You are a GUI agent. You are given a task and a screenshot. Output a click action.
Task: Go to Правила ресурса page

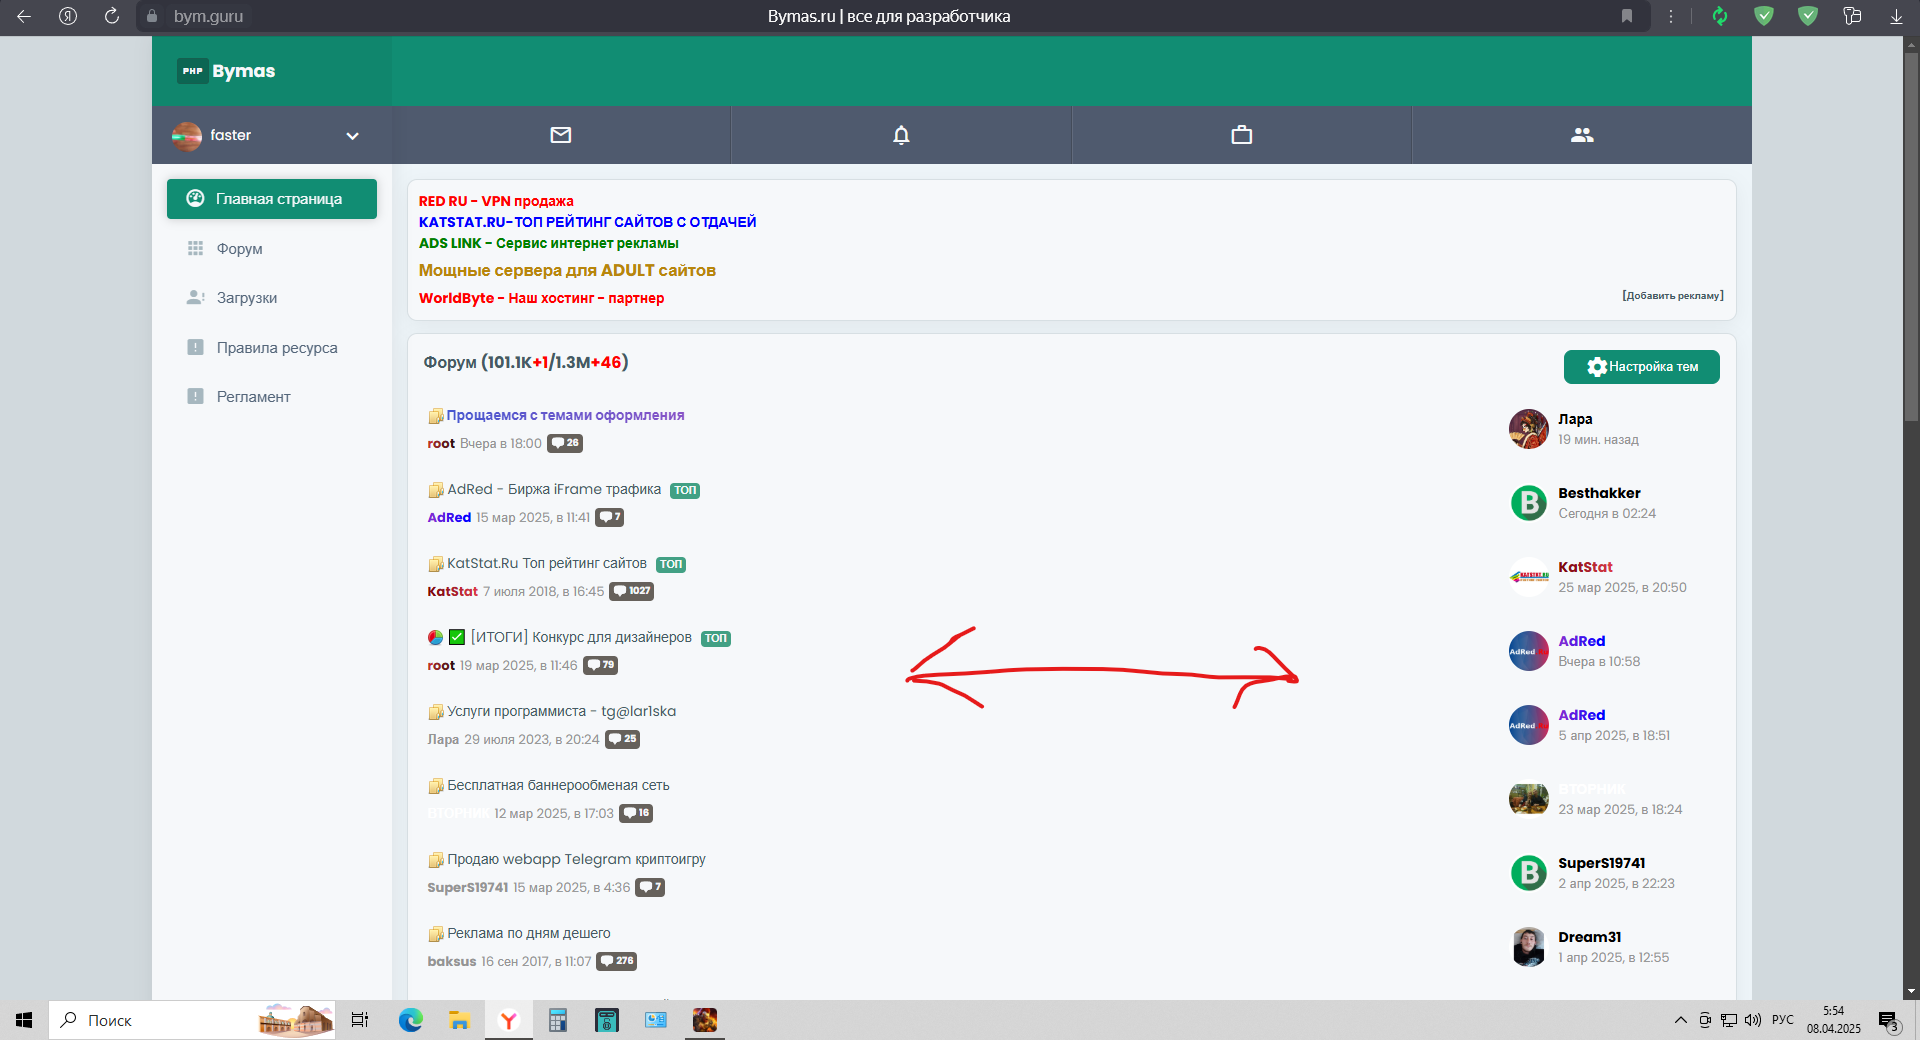276,348
